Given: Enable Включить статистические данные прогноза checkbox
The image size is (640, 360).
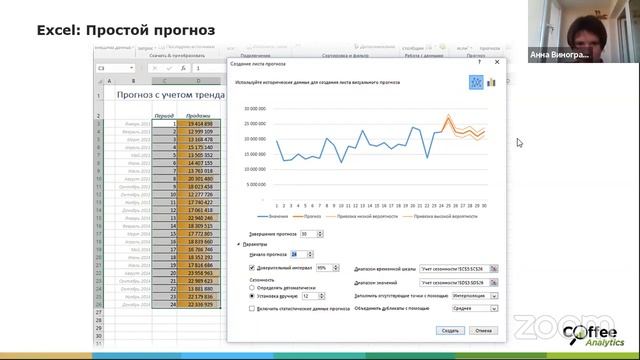Looking at the screenshot, I should click(x=252, y=309).
